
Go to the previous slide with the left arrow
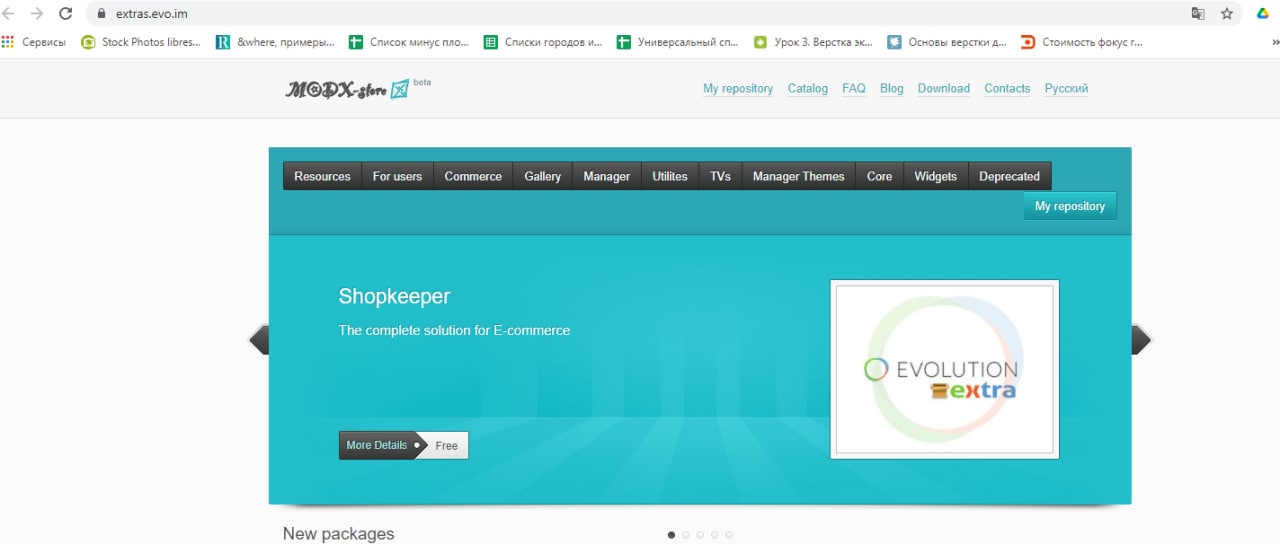(258, 340)
